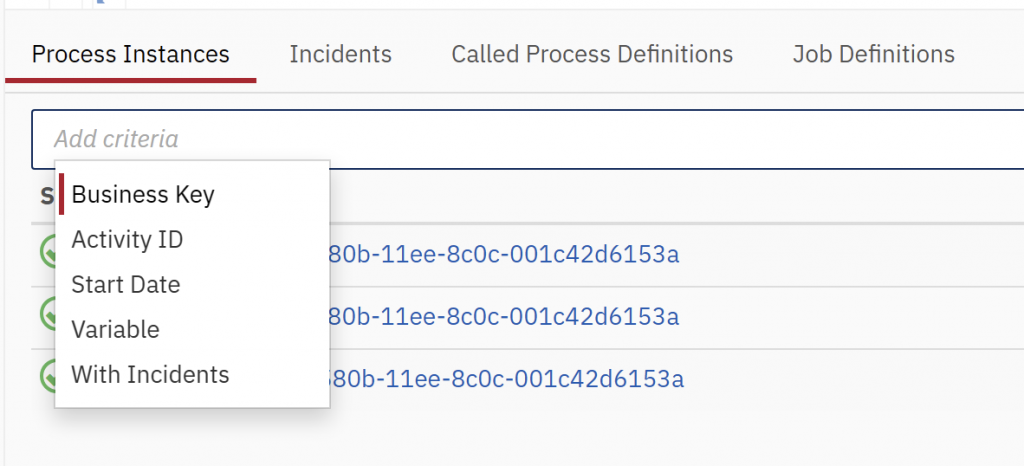The height and width of the screenshot is (466, 1024).
Task: Open the Incidents tab
Action: tap(340, 54)
